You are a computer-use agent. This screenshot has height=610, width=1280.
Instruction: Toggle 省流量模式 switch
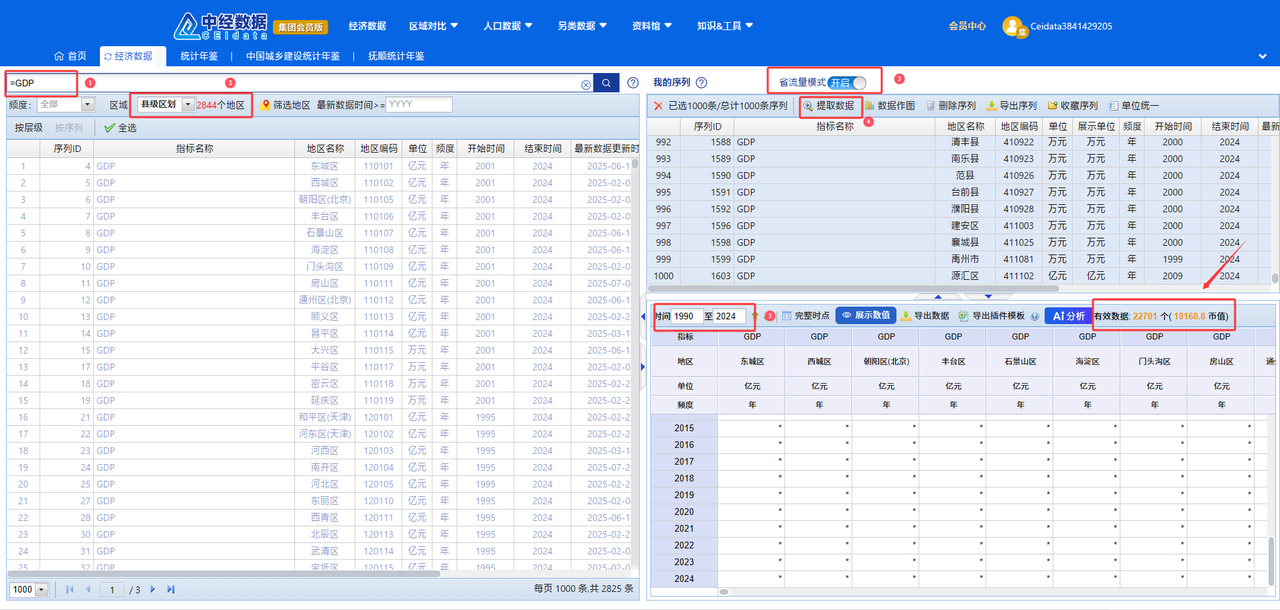point(846,82)
